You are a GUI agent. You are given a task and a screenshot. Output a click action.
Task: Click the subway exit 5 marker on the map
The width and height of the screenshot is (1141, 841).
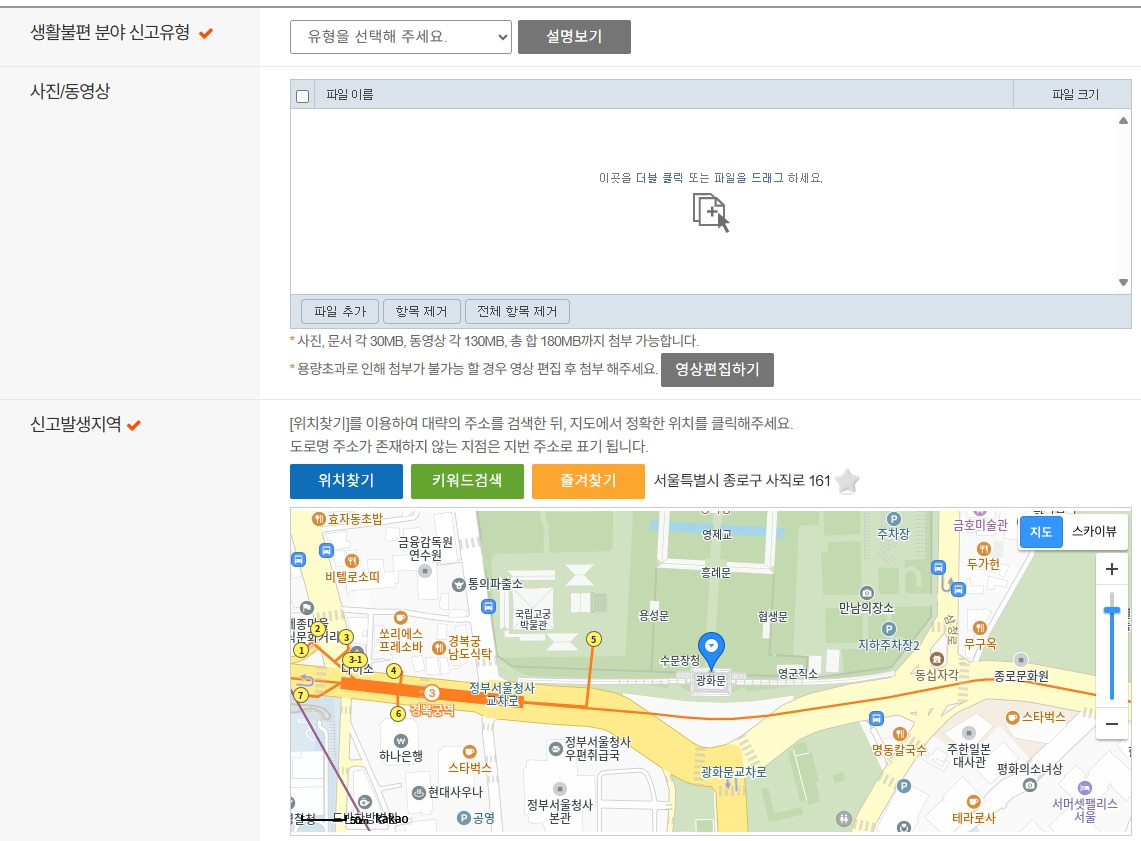[x=594, y=639]
